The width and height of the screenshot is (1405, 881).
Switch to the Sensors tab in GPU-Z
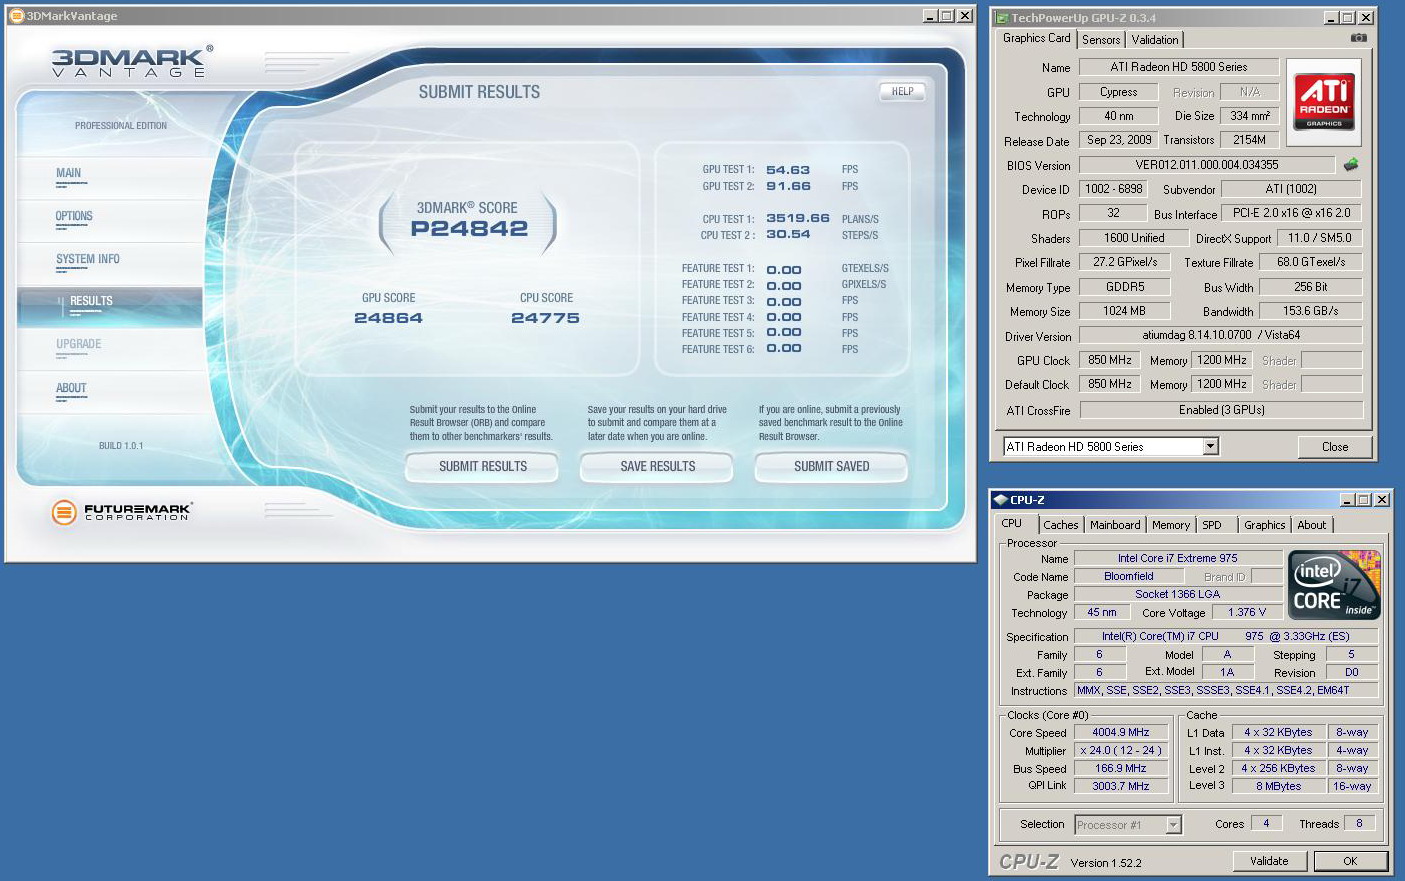(1101, 40)
